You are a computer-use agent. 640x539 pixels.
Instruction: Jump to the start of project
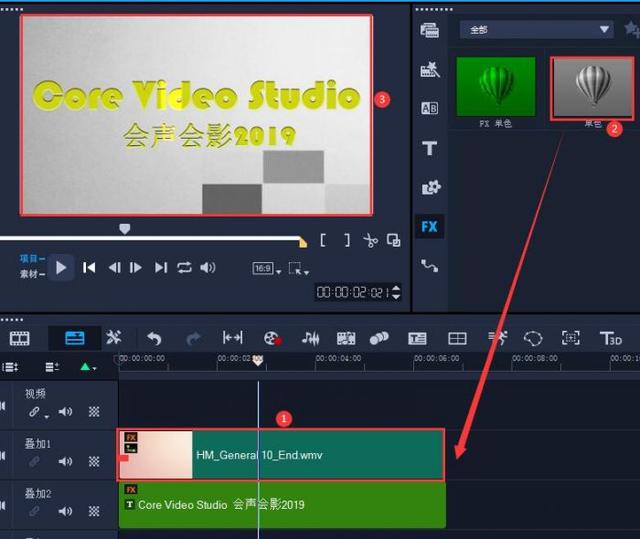point(89,268)
